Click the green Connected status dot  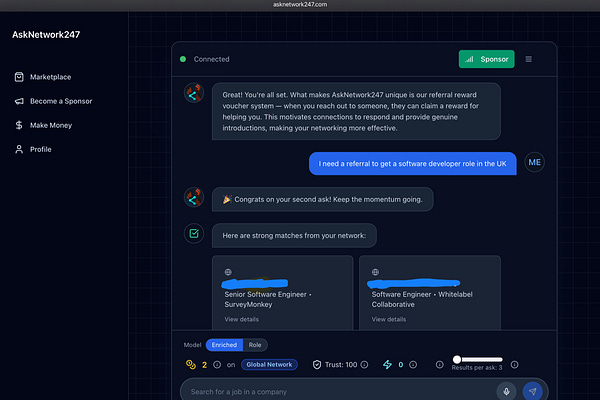coord(183,59)
